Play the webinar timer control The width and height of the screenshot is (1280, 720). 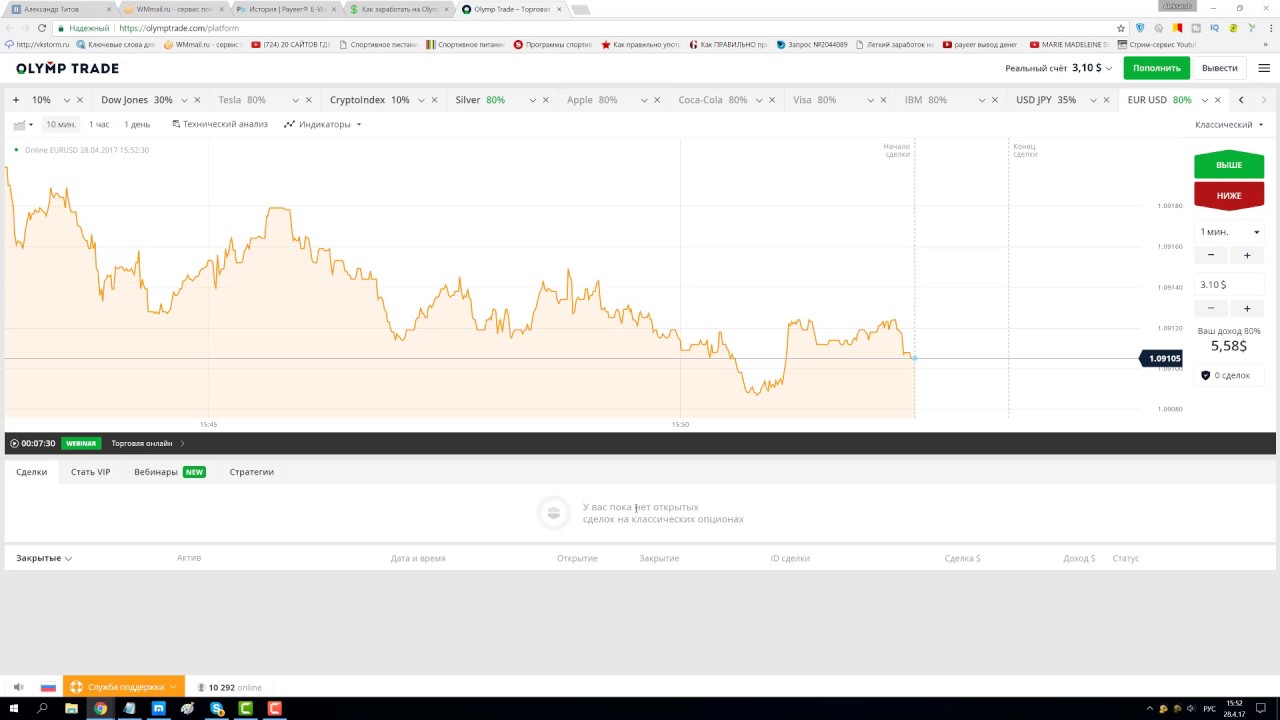pos(14,443)
